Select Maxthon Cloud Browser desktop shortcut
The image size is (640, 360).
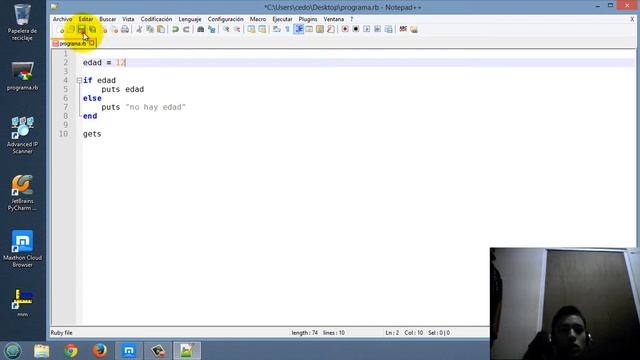coord(22,249)
